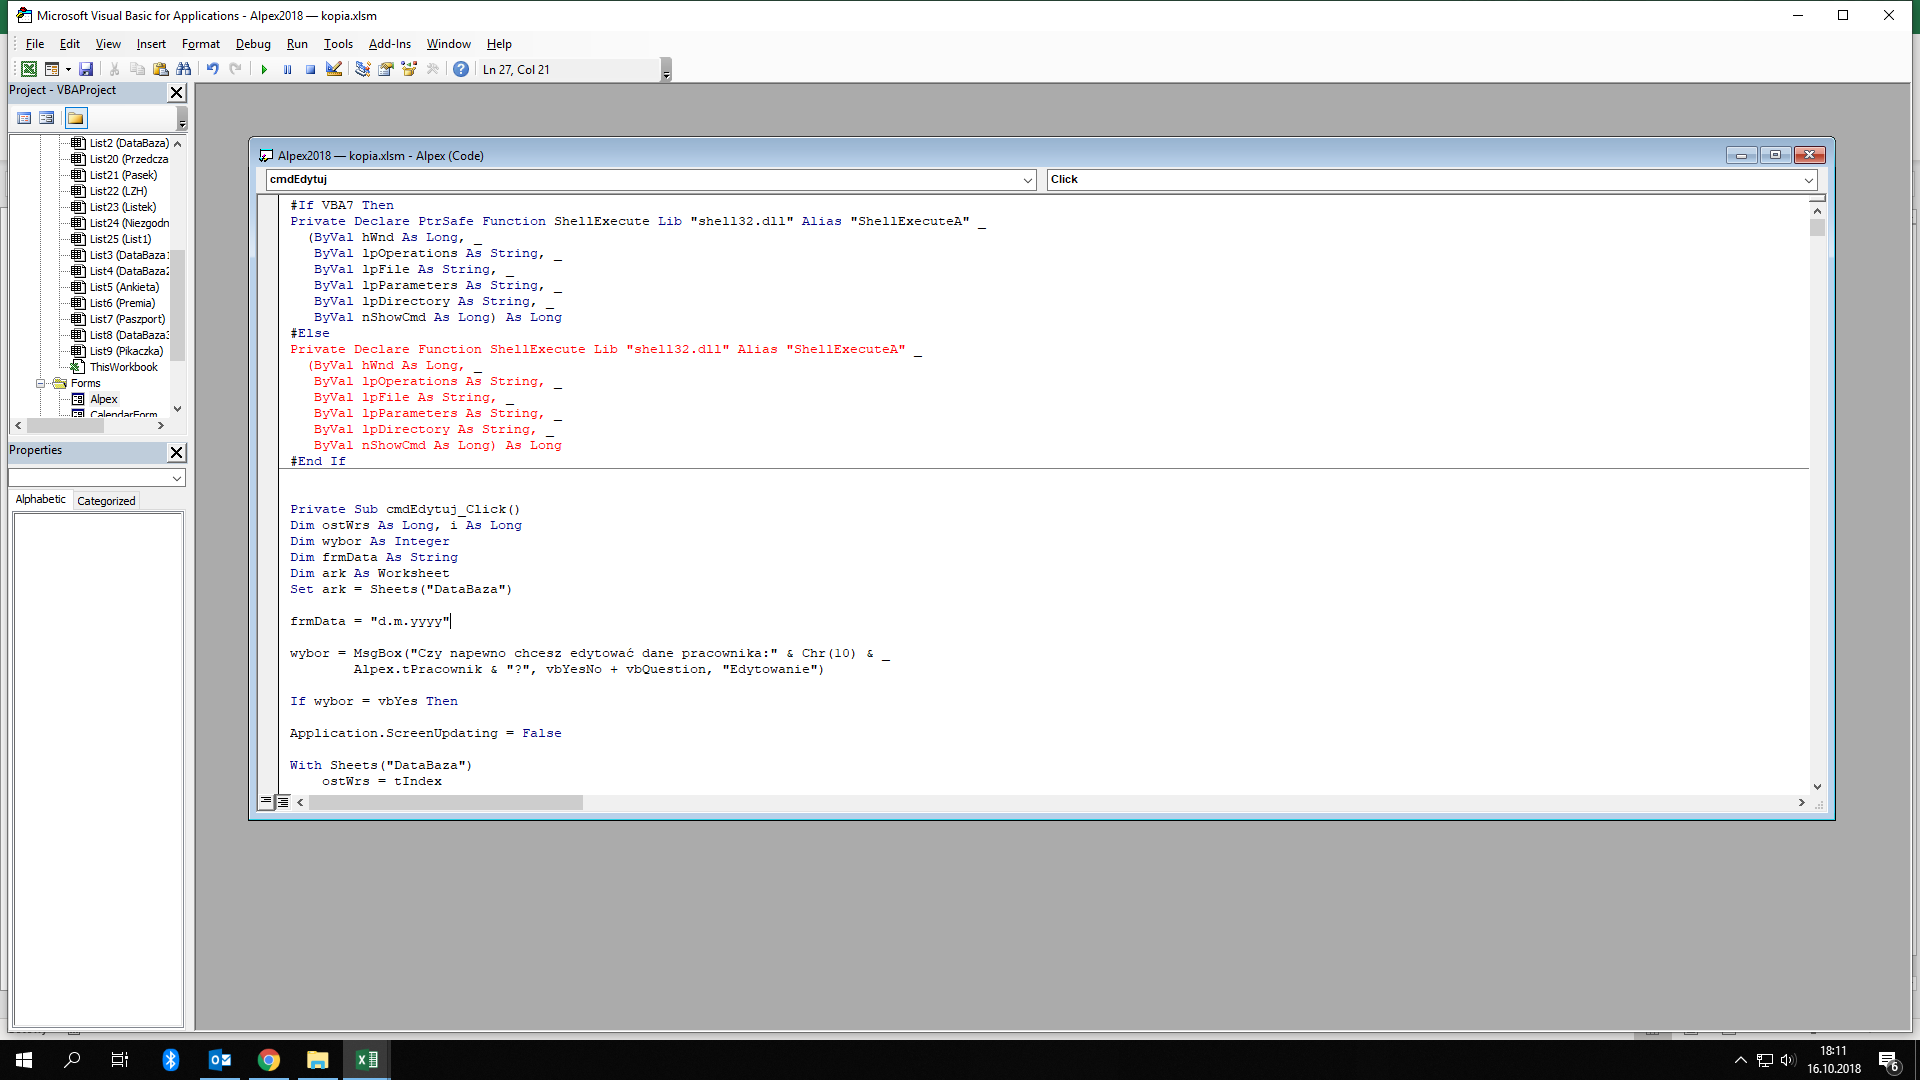Collapse the Forms folder in the project tree

pyautogui.click(x=41, y=383)
